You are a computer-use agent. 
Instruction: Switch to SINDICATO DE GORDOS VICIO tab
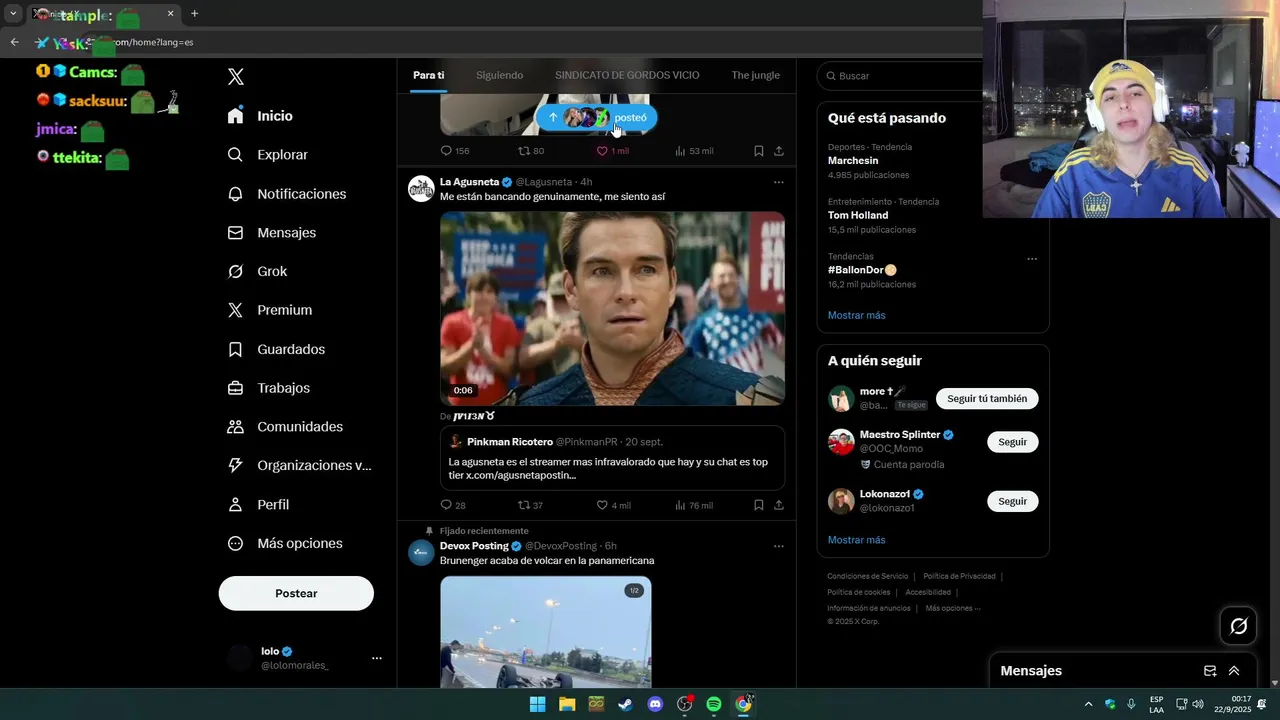[x=627, y=75]
